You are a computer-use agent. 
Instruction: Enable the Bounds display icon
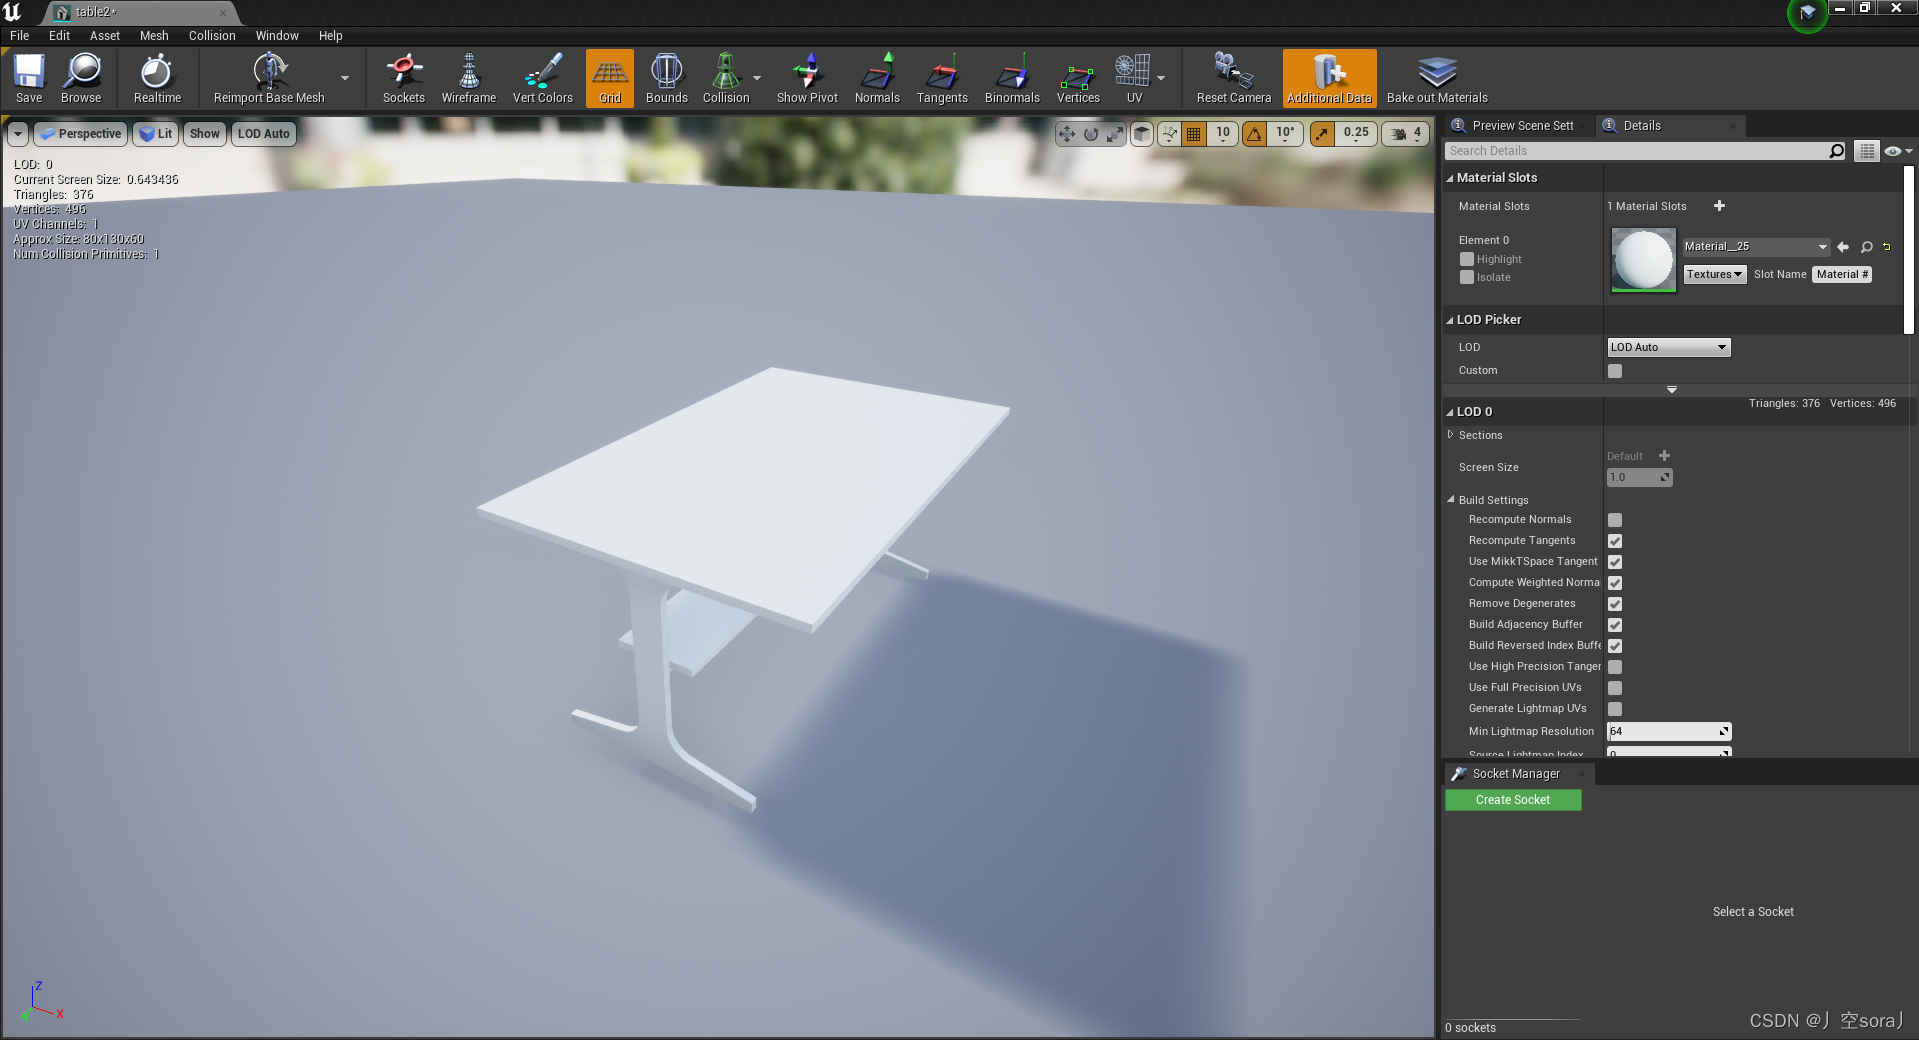[x=666, y=78]
